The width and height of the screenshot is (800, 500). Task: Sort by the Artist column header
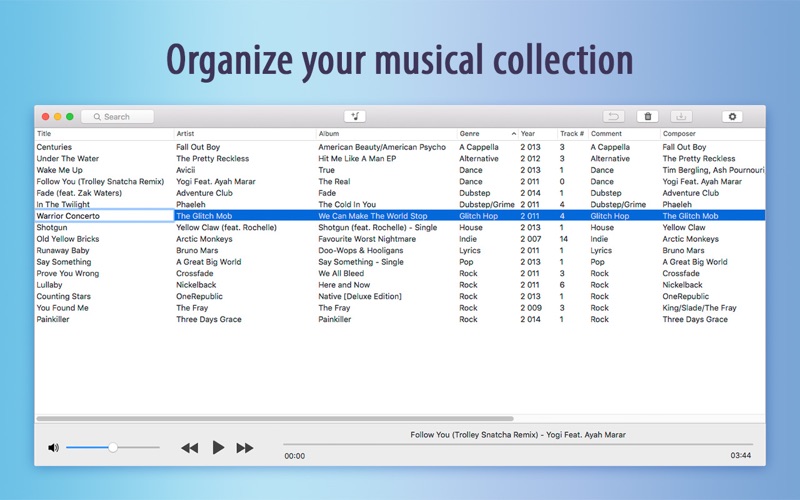point(245,134)
